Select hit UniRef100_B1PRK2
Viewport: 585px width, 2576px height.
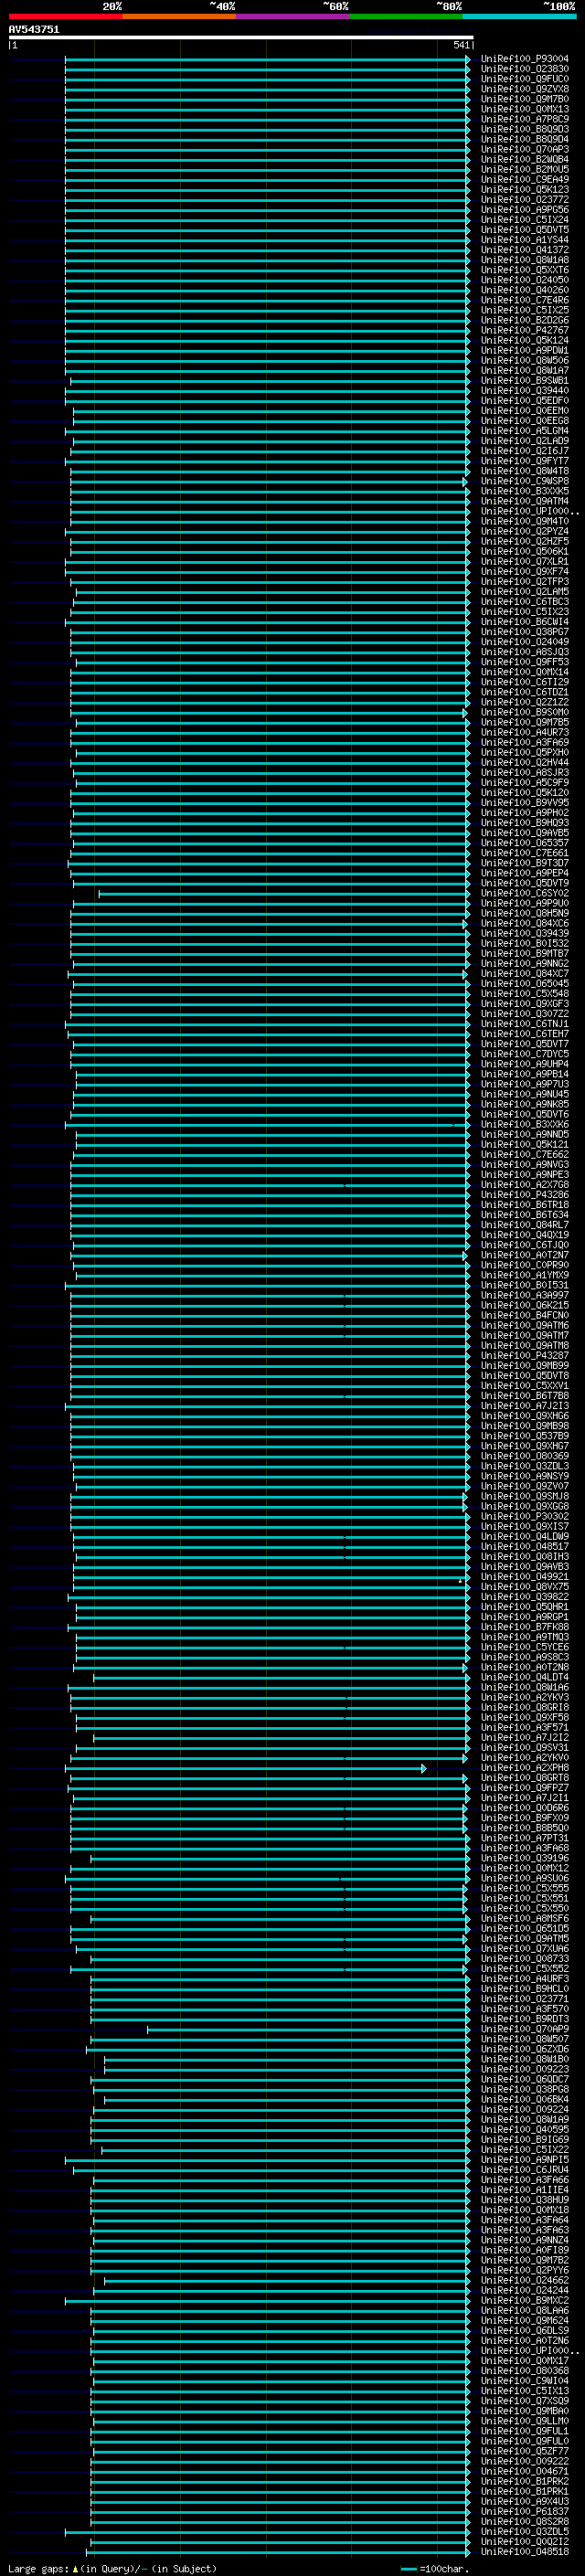525,2481
